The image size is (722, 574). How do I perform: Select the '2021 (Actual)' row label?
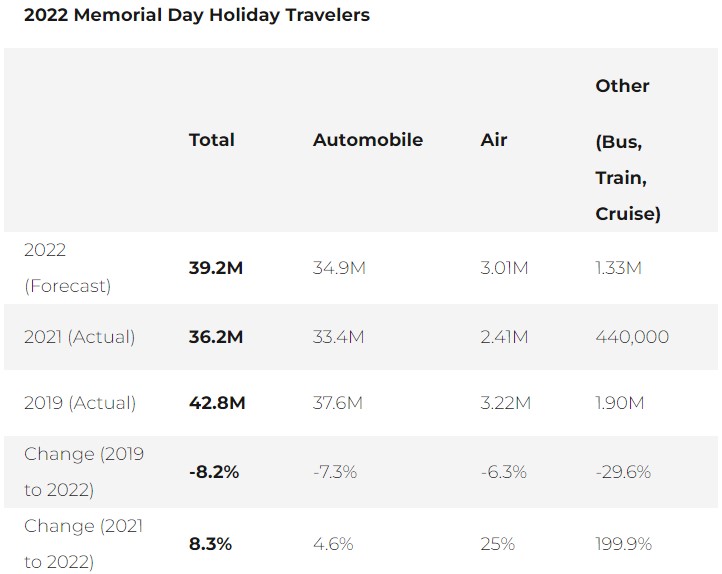point(79,337)
